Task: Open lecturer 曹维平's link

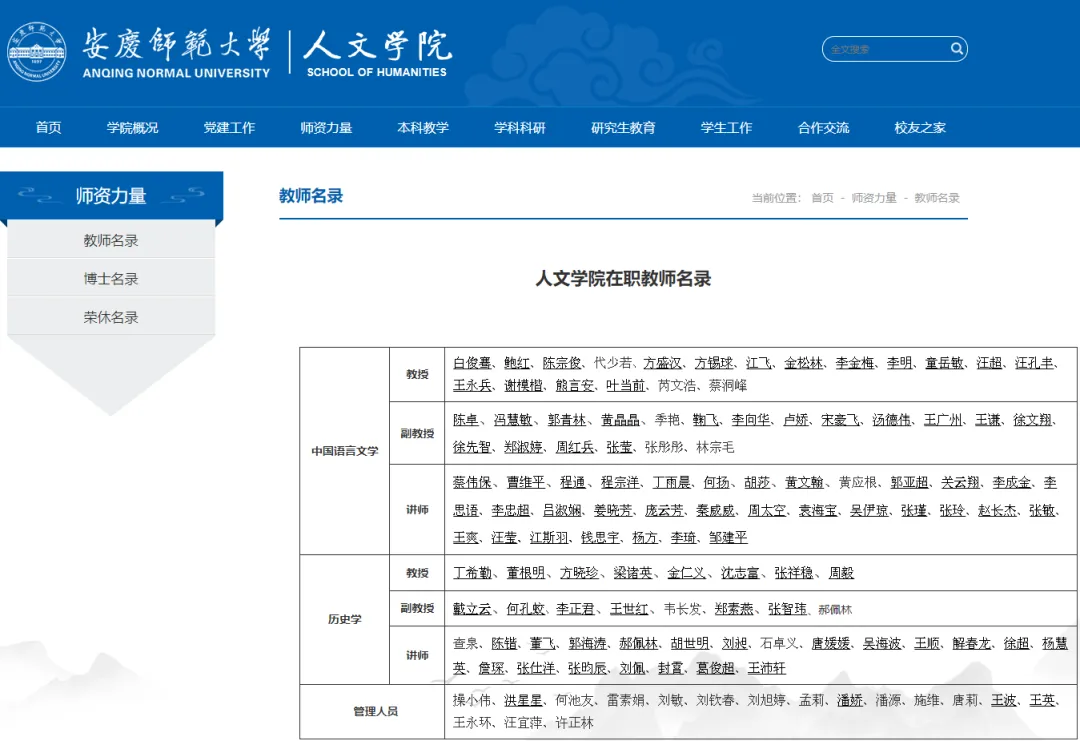Action: [526, 483]
